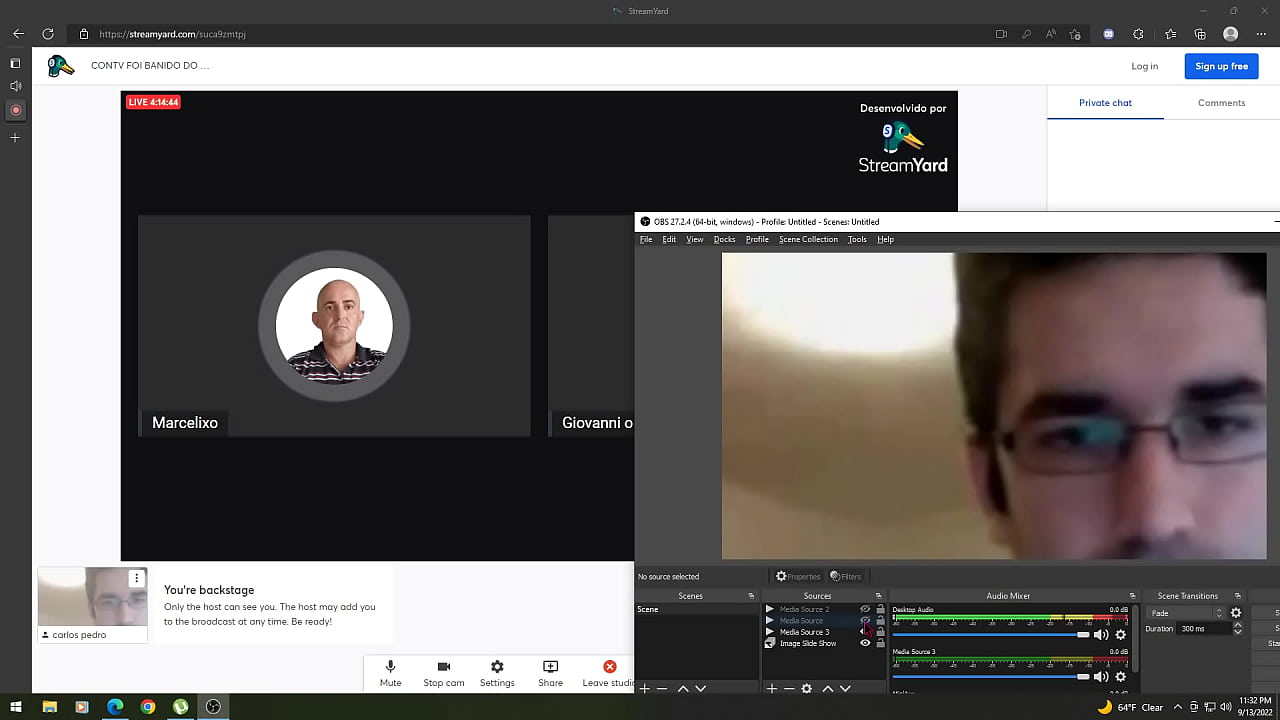The image size is (1280, 720).
Task: Remove a scene with the minus icon
Action: click(x=660, y=689)
